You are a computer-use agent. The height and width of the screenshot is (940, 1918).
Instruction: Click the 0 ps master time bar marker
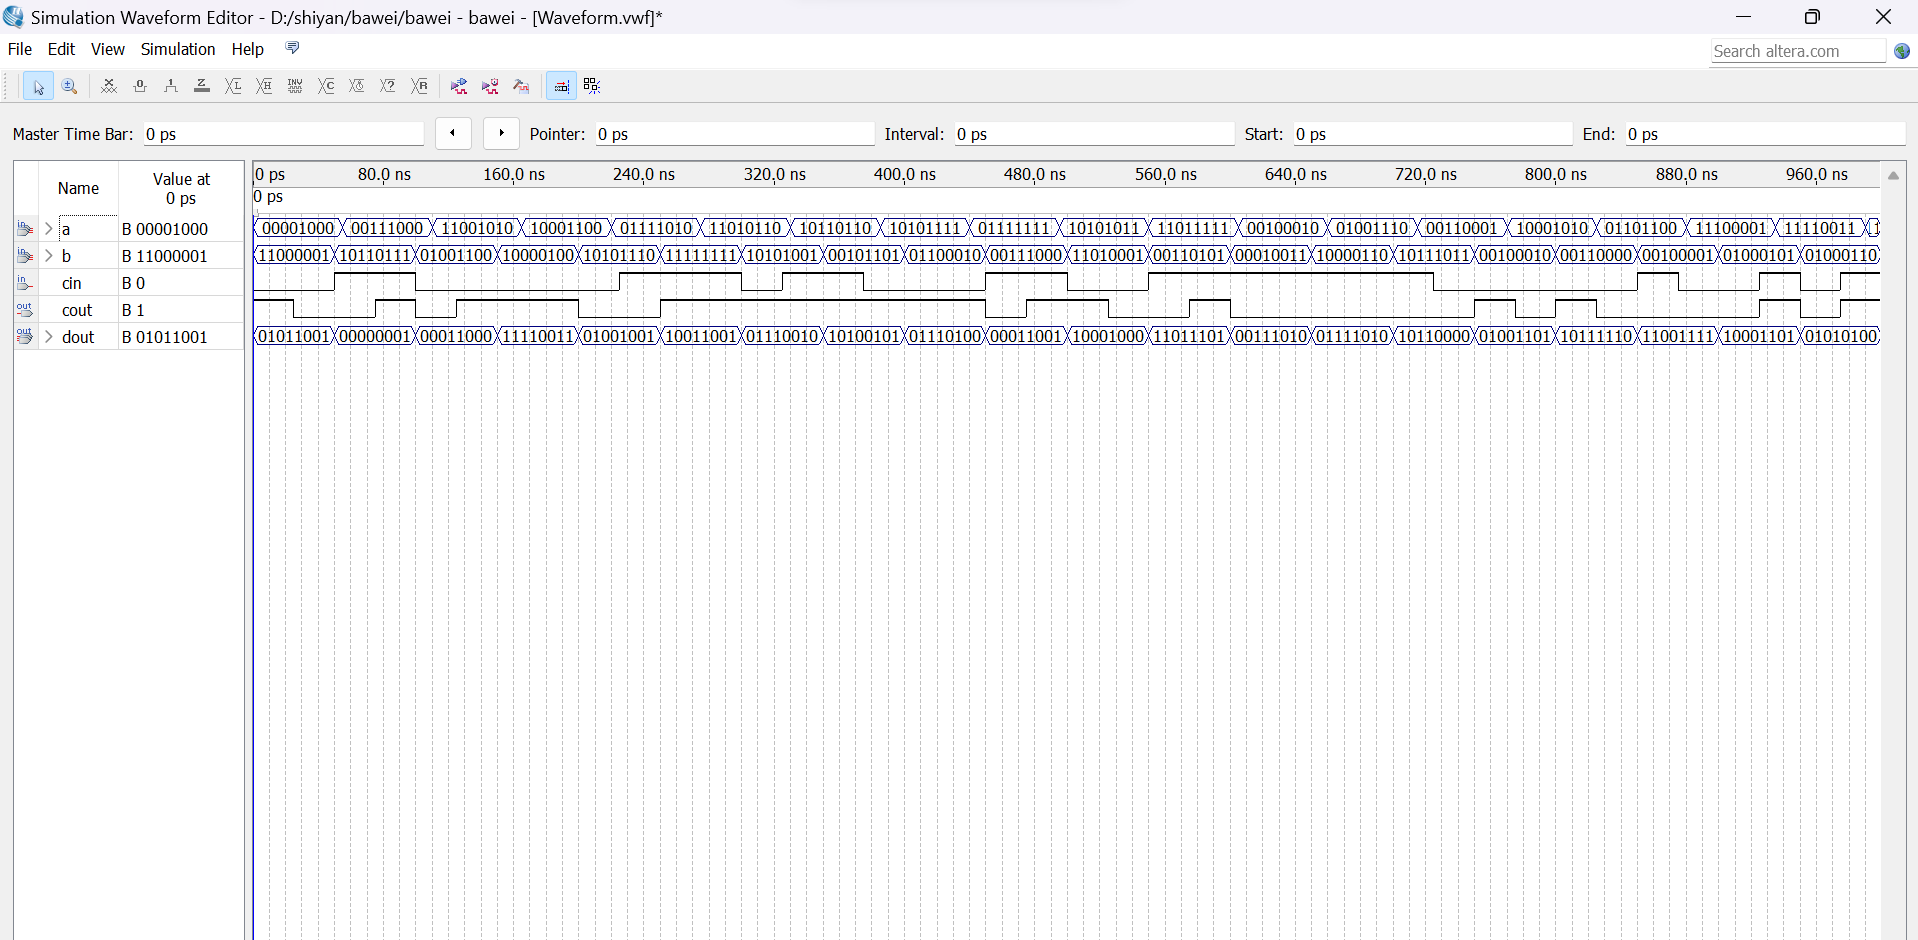[269, 197]
